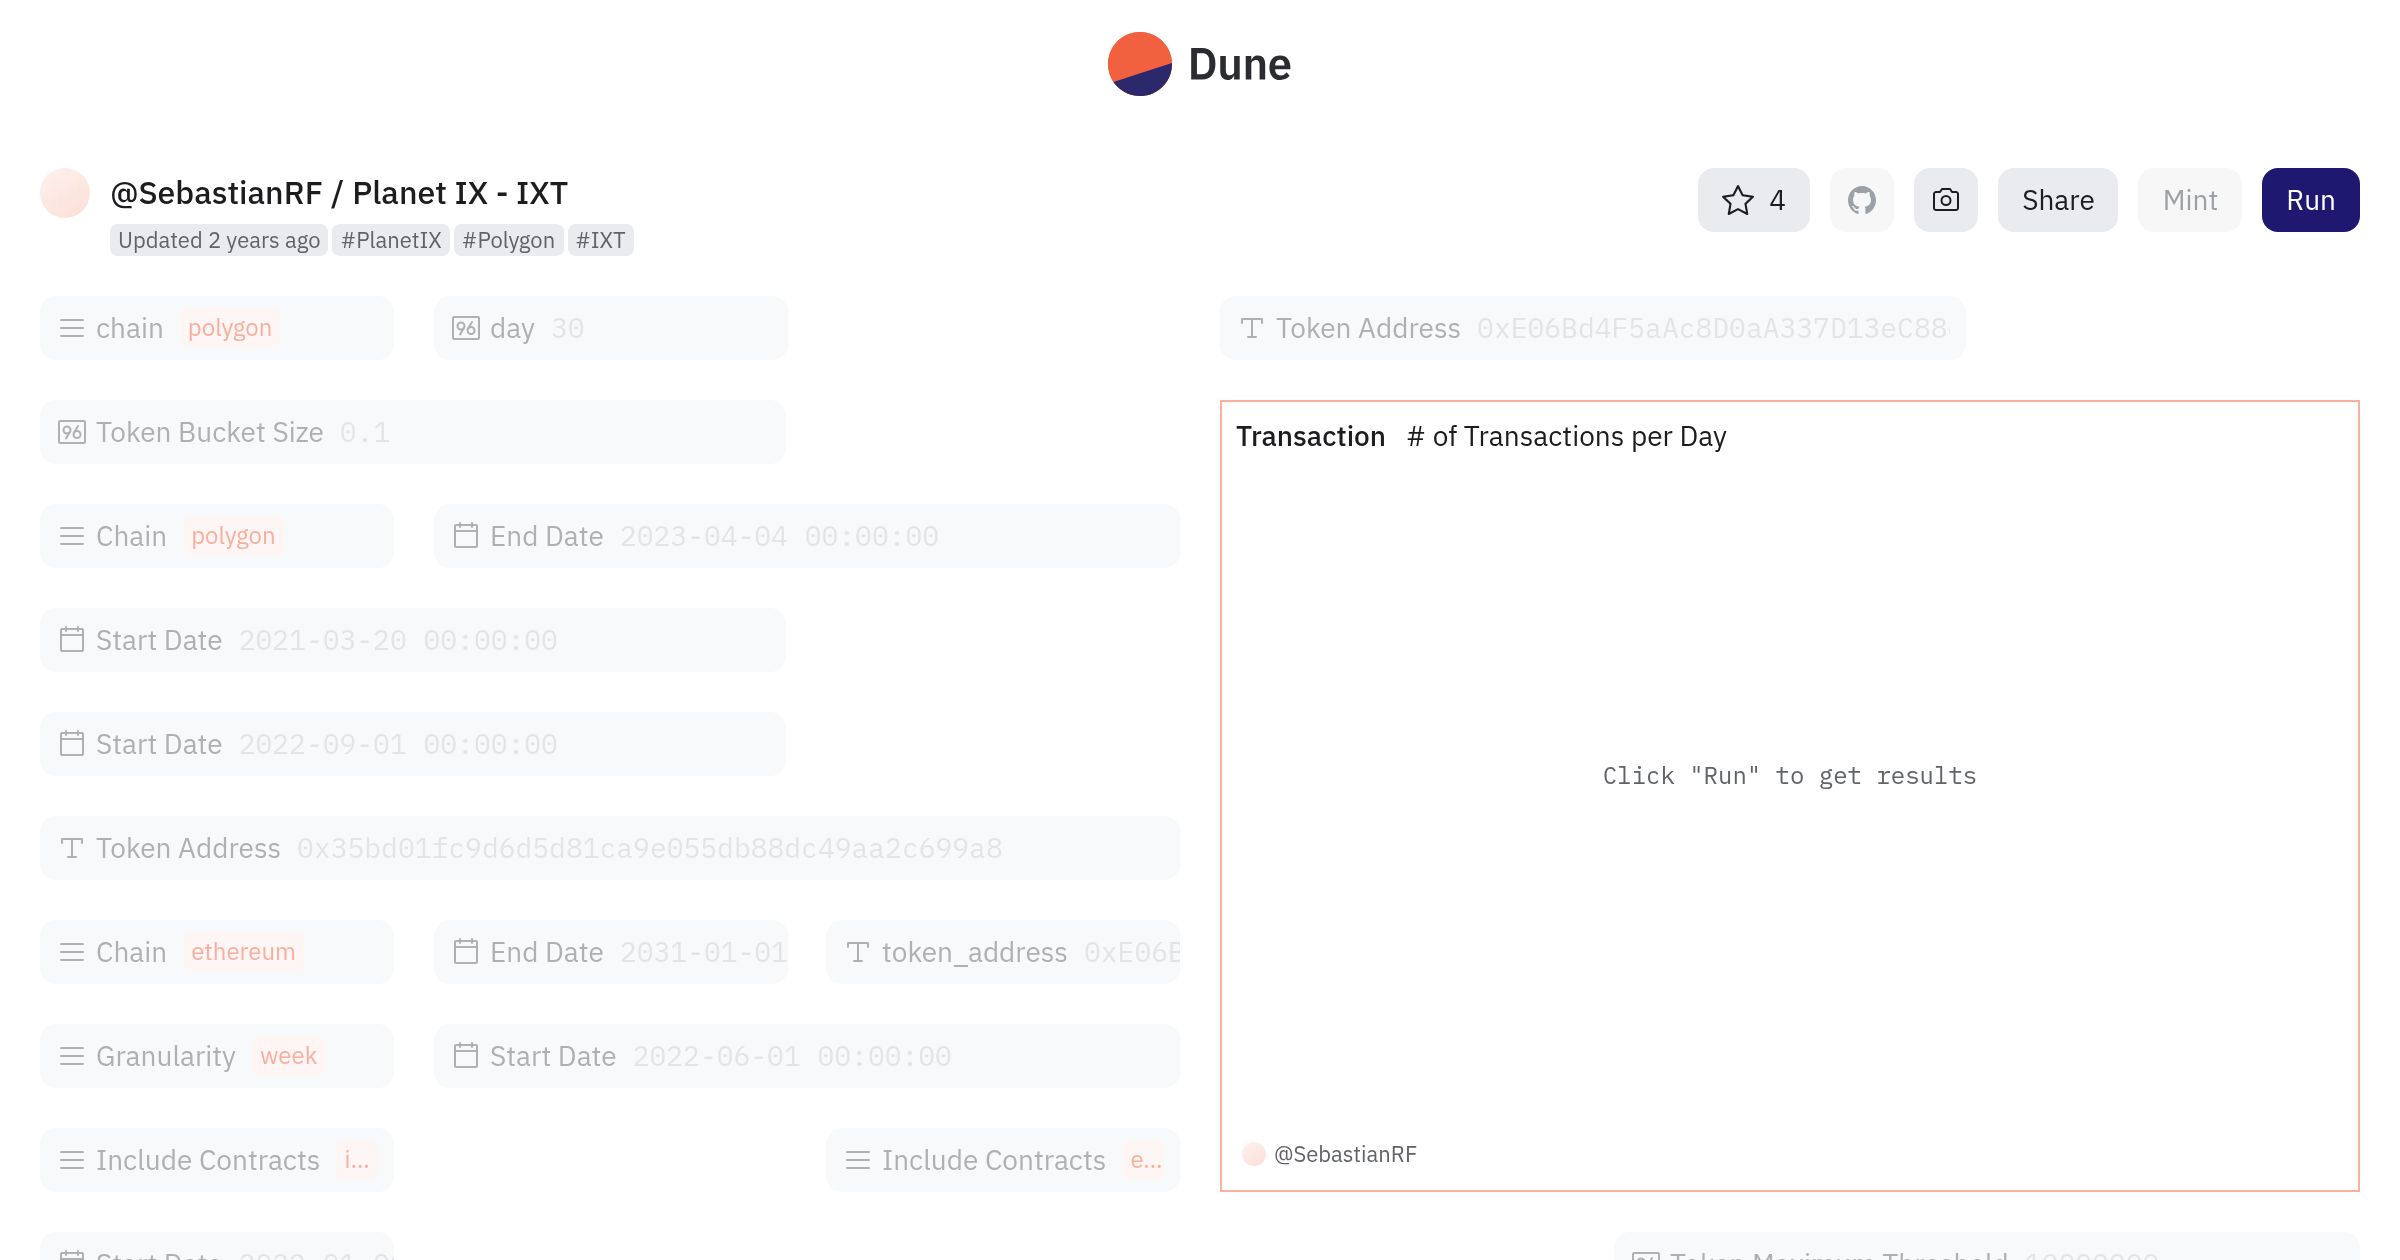2400x1260 pixels.
Task: Open the Granularity dropdown set to week
Action: (217, 1056)
